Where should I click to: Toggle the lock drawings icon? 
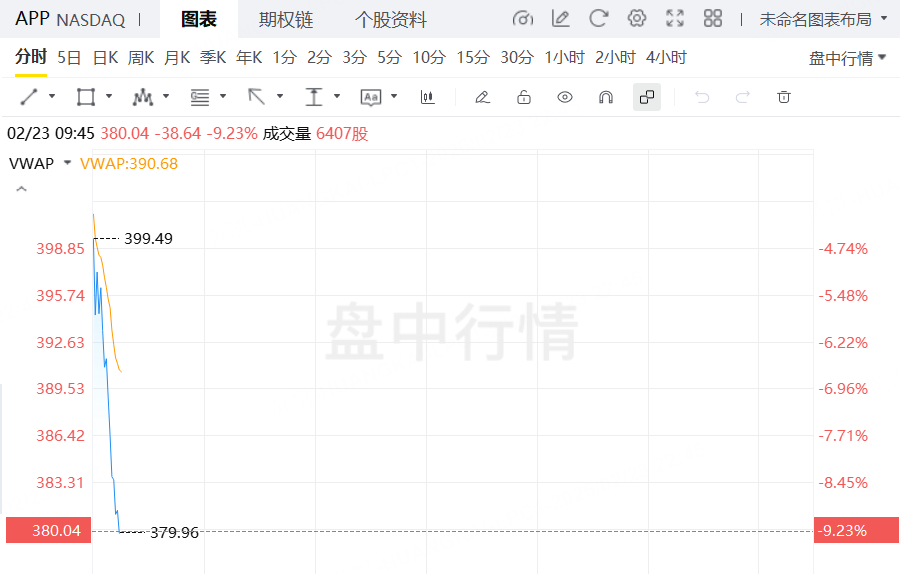point(523,97)
